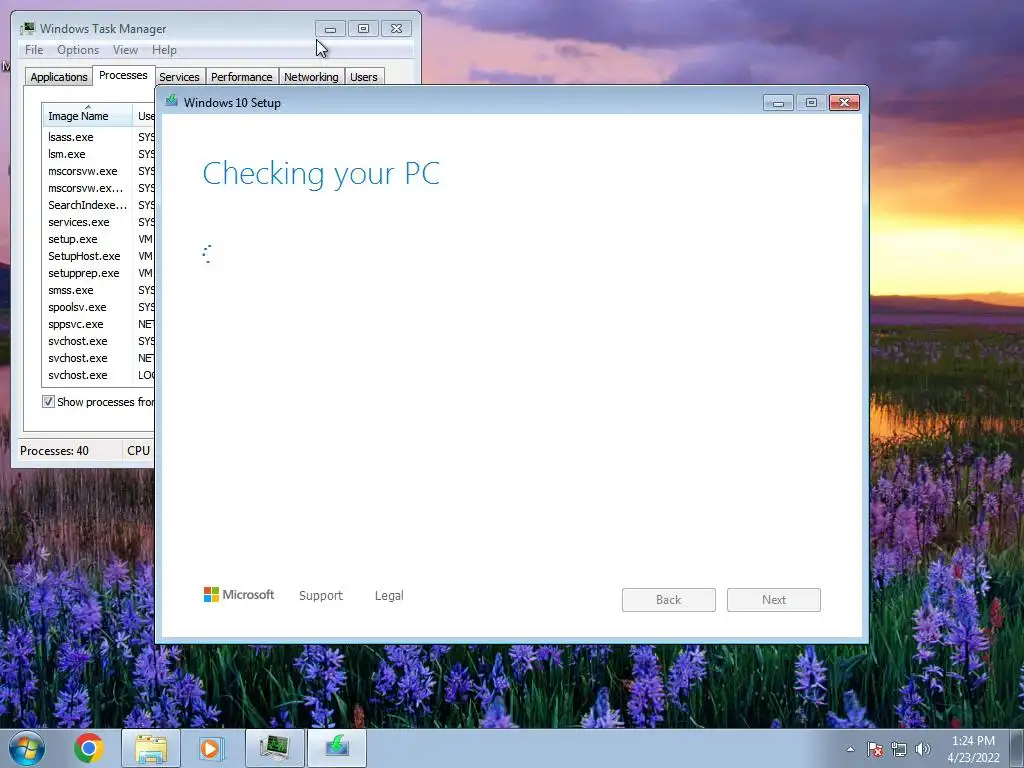
Task: Activate Windows 10 Setup taskbar icon
Action: (337, 748)
